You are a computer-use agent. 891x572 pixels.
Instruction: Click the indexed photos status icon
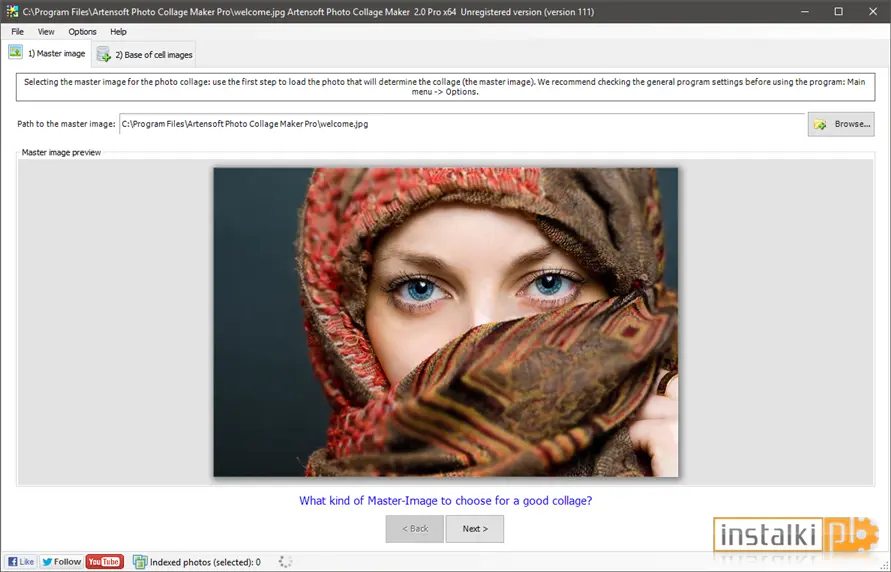tap(140, 562)
